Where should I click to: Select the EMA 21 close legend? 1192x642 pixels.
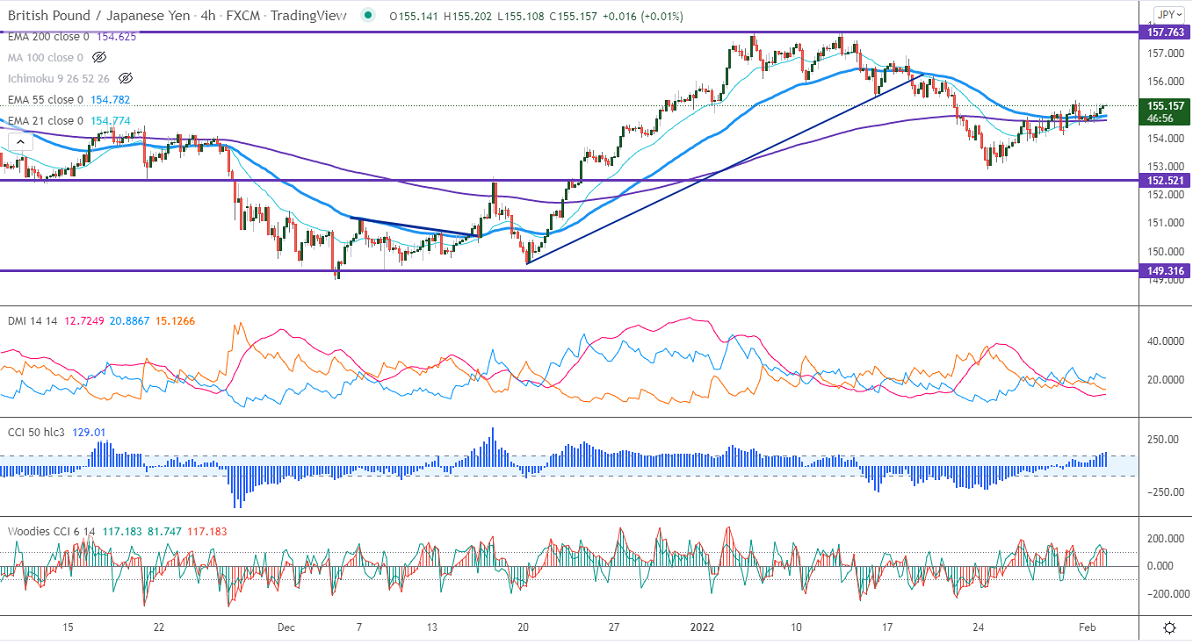click(46, 121)
